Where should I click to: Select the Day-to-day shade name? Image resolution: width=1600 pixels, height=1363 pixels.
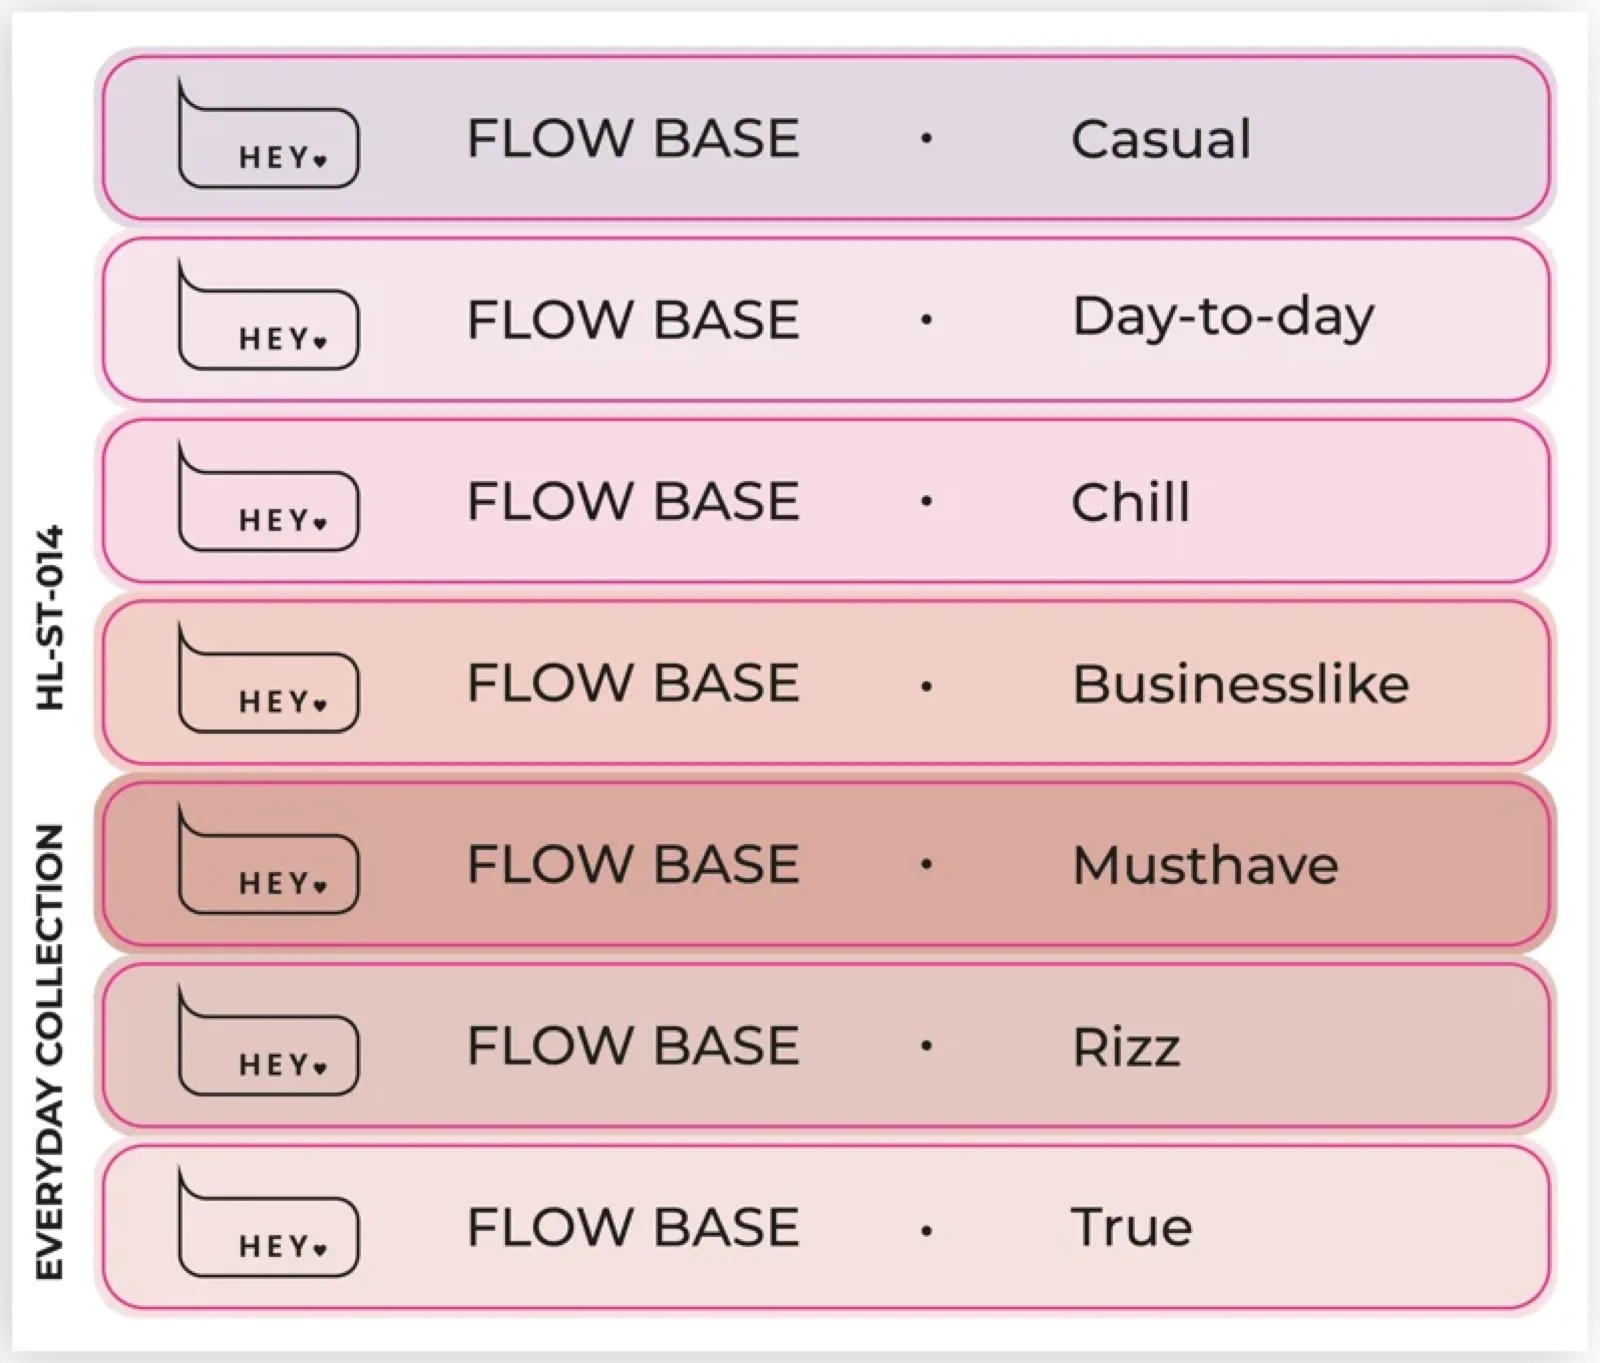pyautogui.click(x=1223, y=320)
